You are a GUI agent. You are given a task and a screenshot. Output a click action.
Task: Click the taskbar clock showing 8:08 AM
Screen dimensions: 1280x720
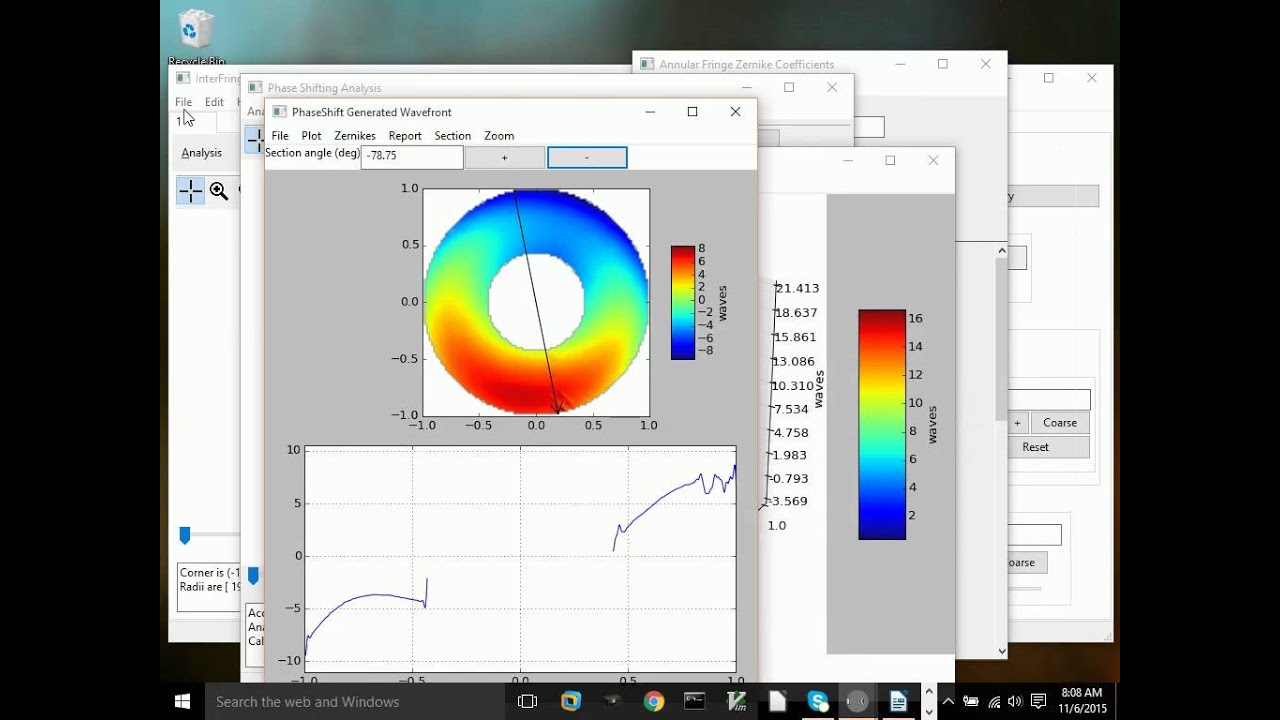tap(1084, 701)
